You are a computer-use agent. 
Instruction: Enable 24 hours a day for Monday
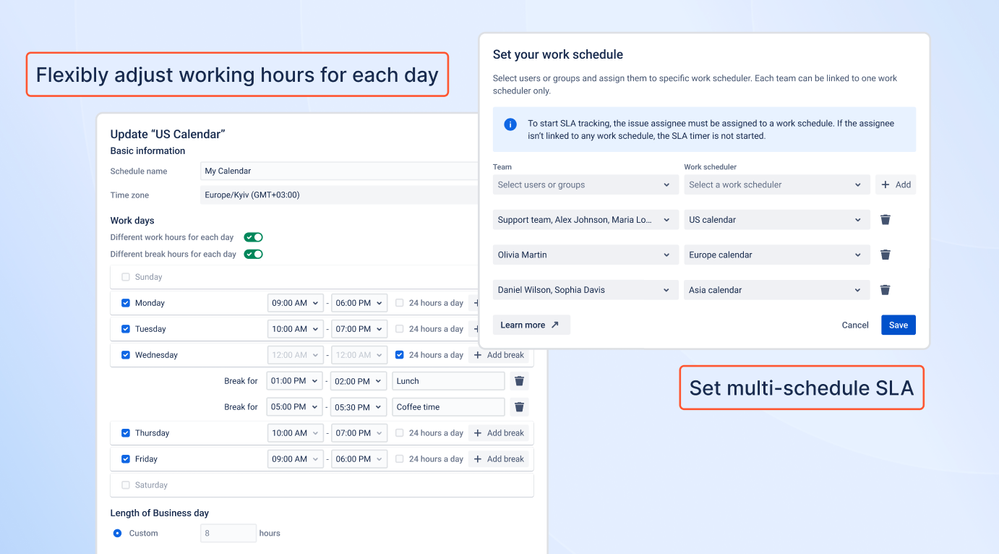click(399, 303)
